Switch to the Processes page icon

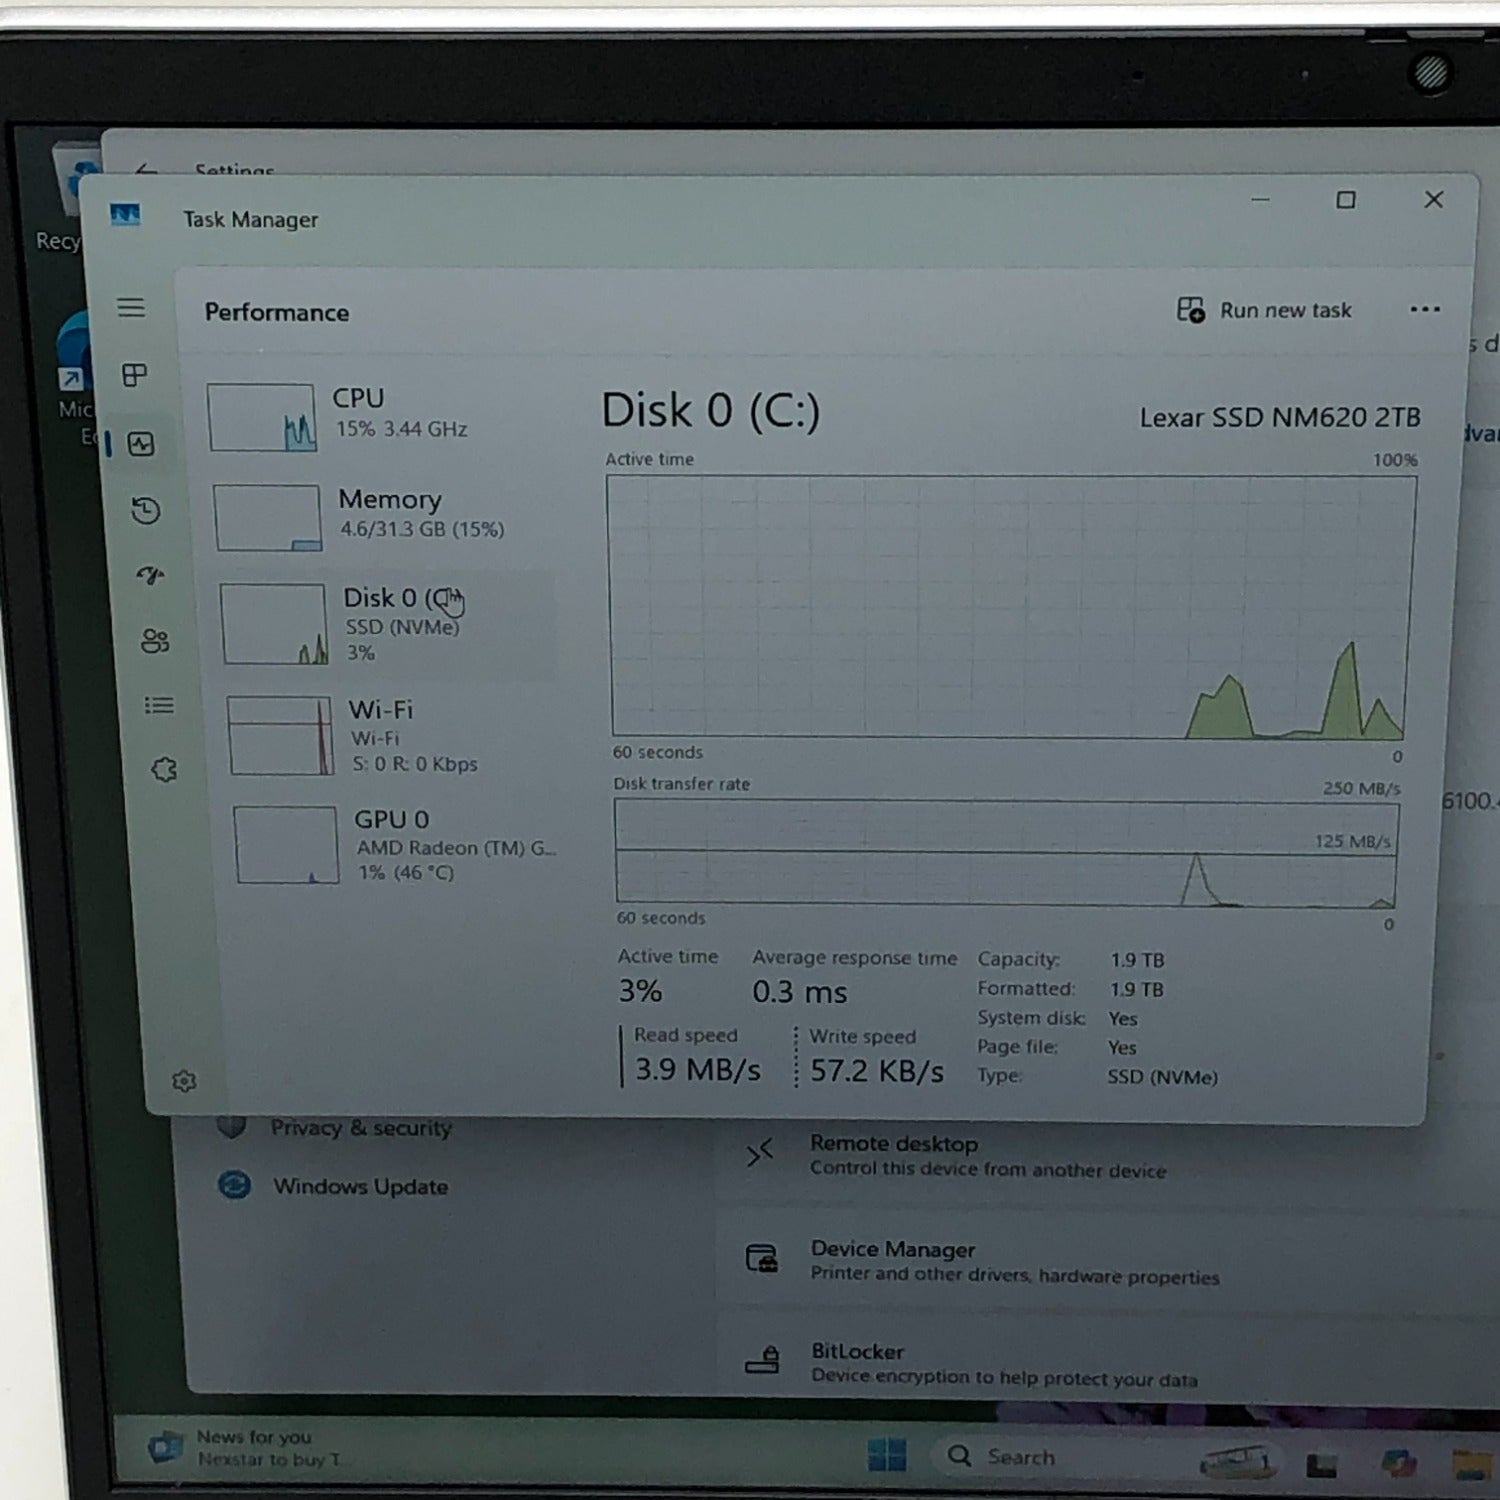134,375
